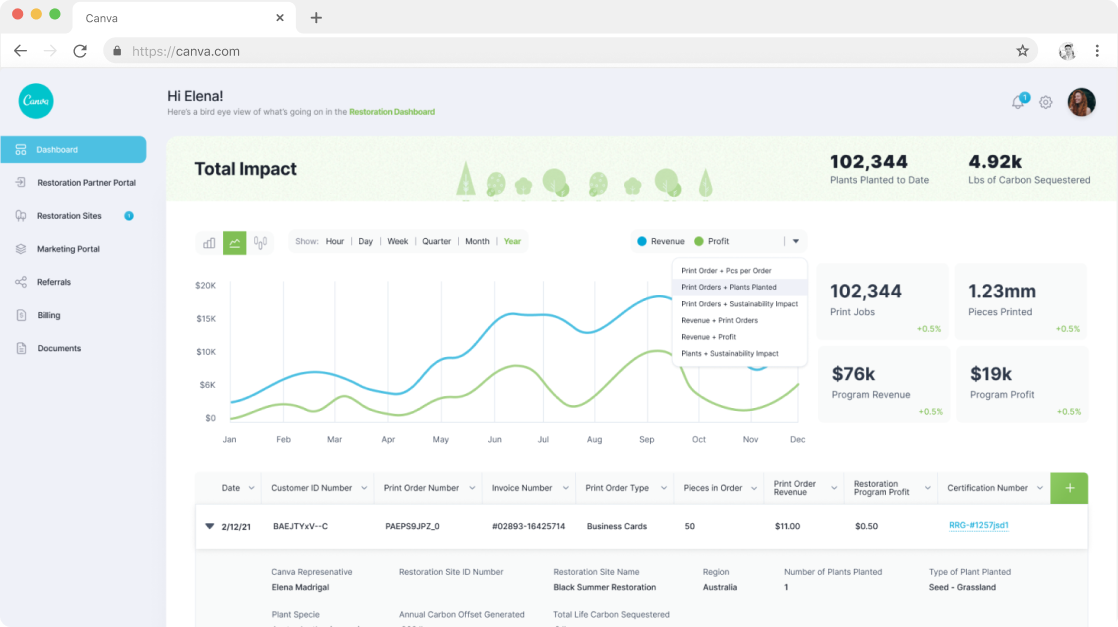The height and width of the screenshot is (627, 1118).
Task: Select the candlestick chart view icon
Action: (261, 242)
